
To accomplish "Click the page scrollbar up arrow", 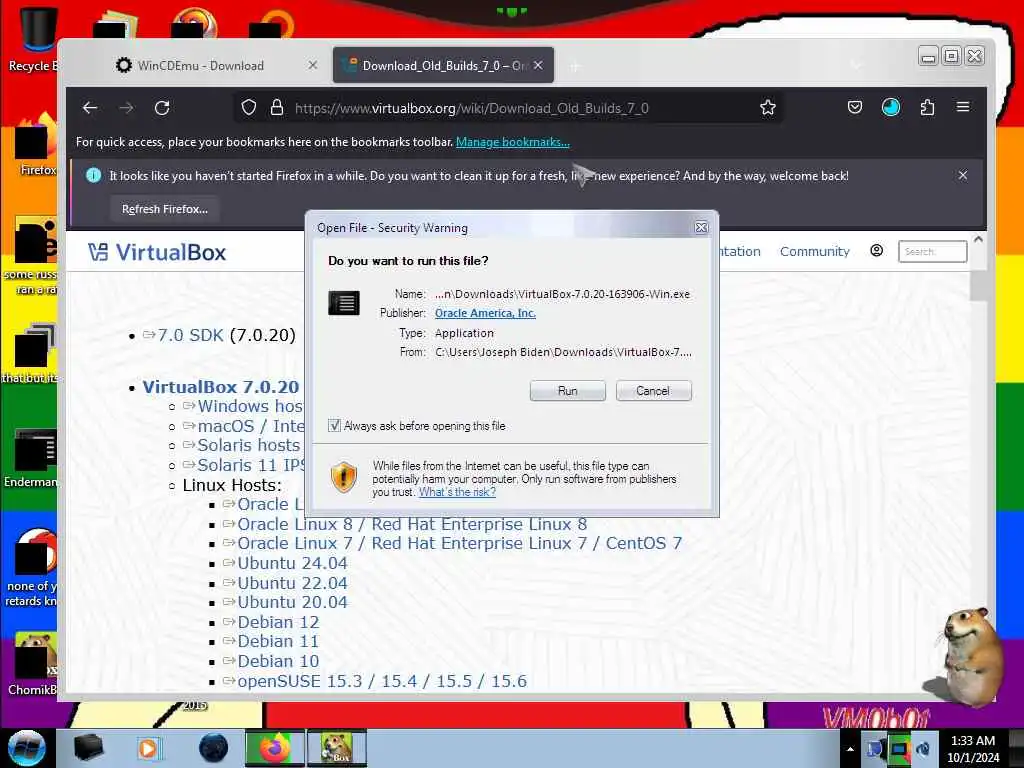I will pos(978,240).
